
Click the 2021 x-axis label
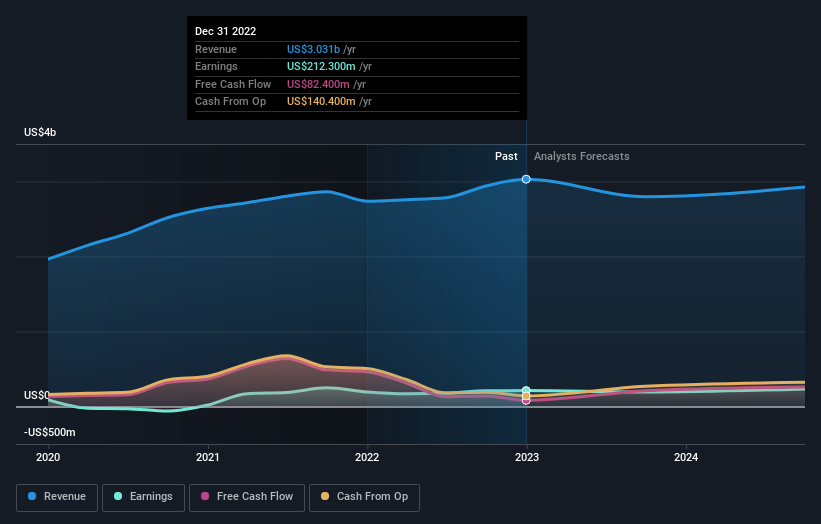[x=208, y=457]
